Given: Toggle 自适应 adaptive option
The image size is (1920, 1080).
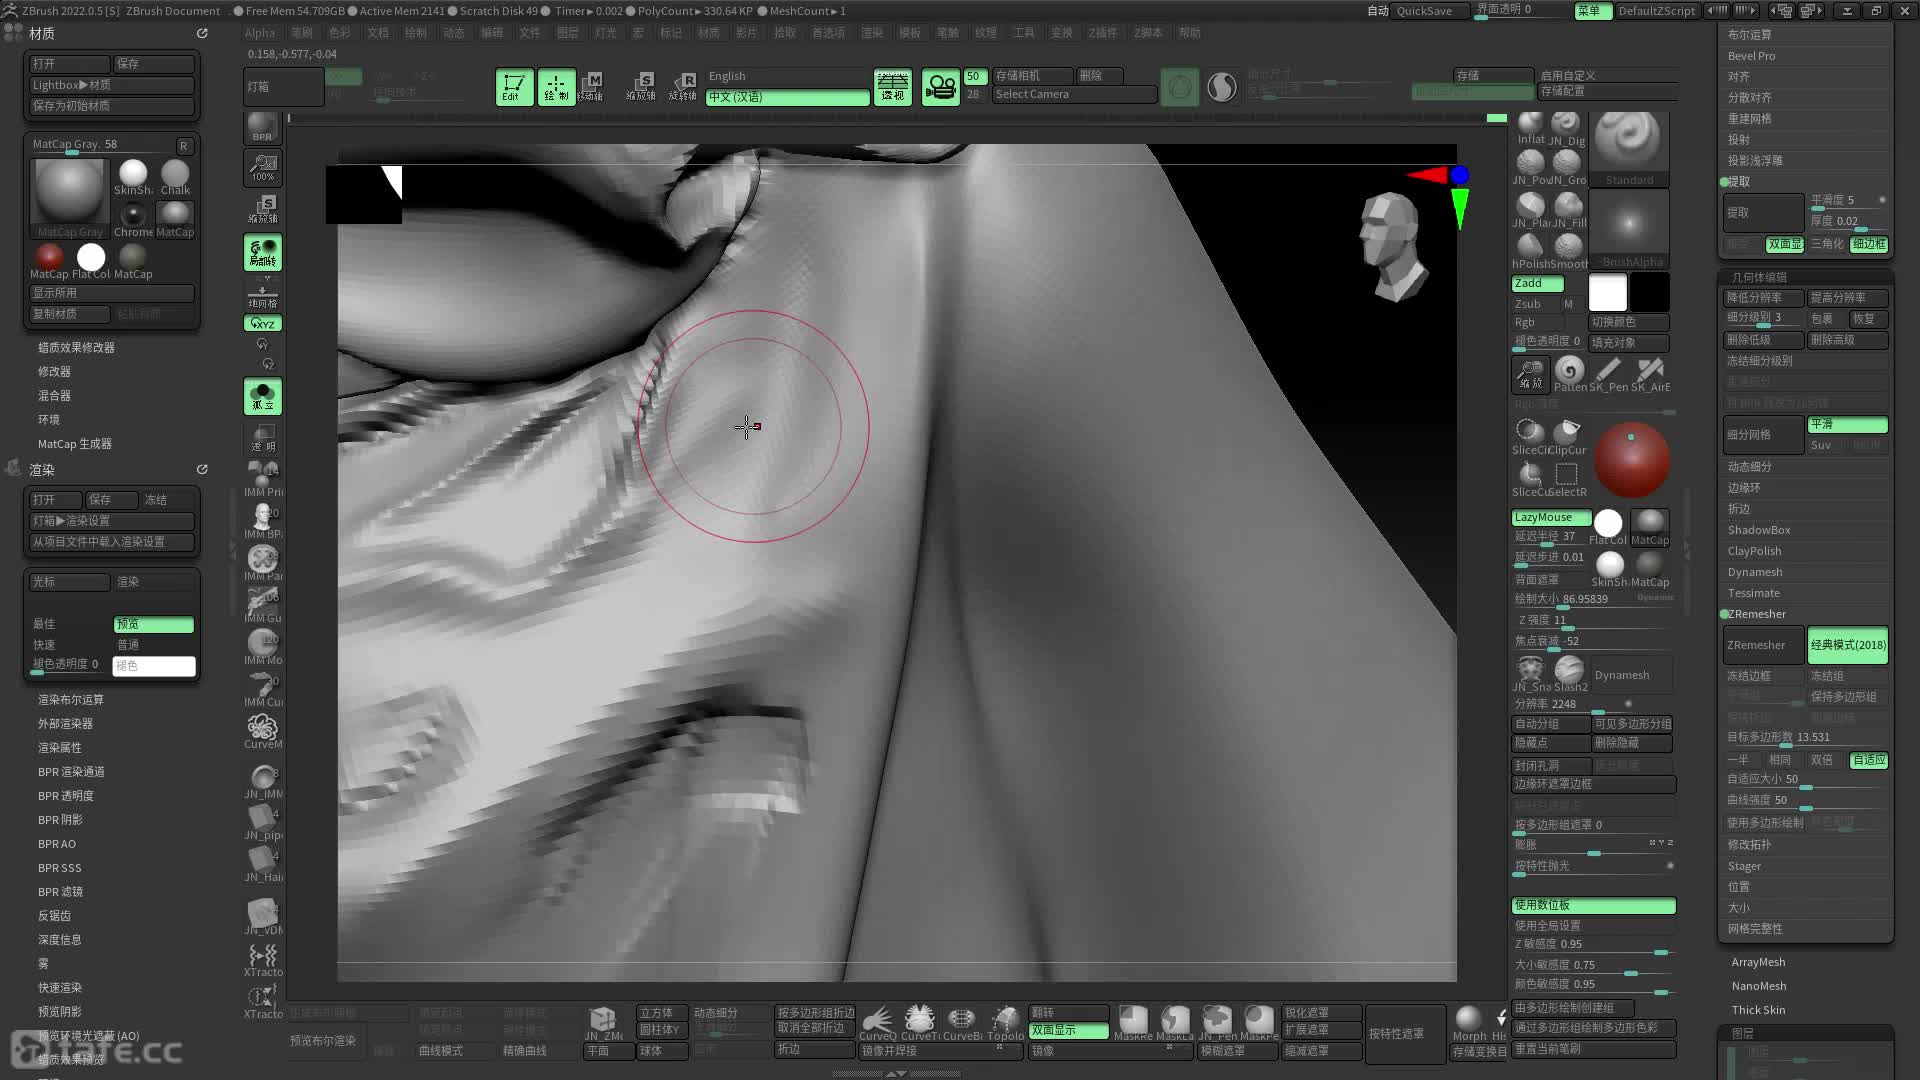Looking at the screenshot, I should 1868,760.
